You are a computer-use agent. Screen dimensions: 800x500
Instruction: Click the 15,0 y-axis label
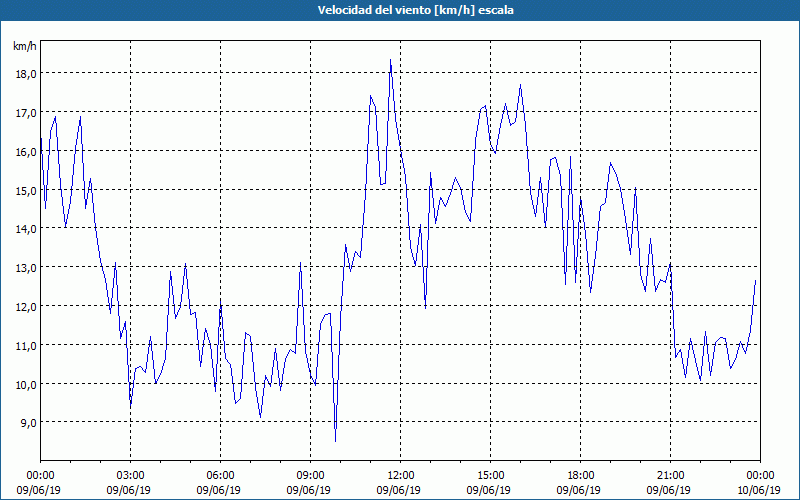pyautogui.click(x=26, y=190)
